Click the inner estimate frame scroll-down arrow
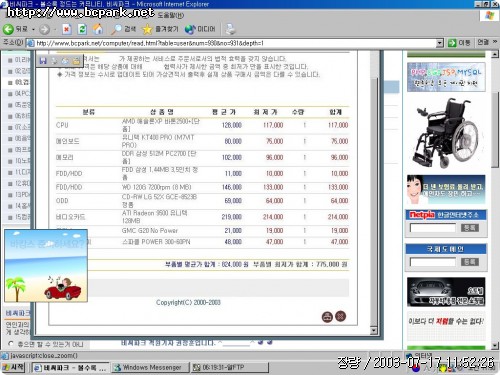 374,331
